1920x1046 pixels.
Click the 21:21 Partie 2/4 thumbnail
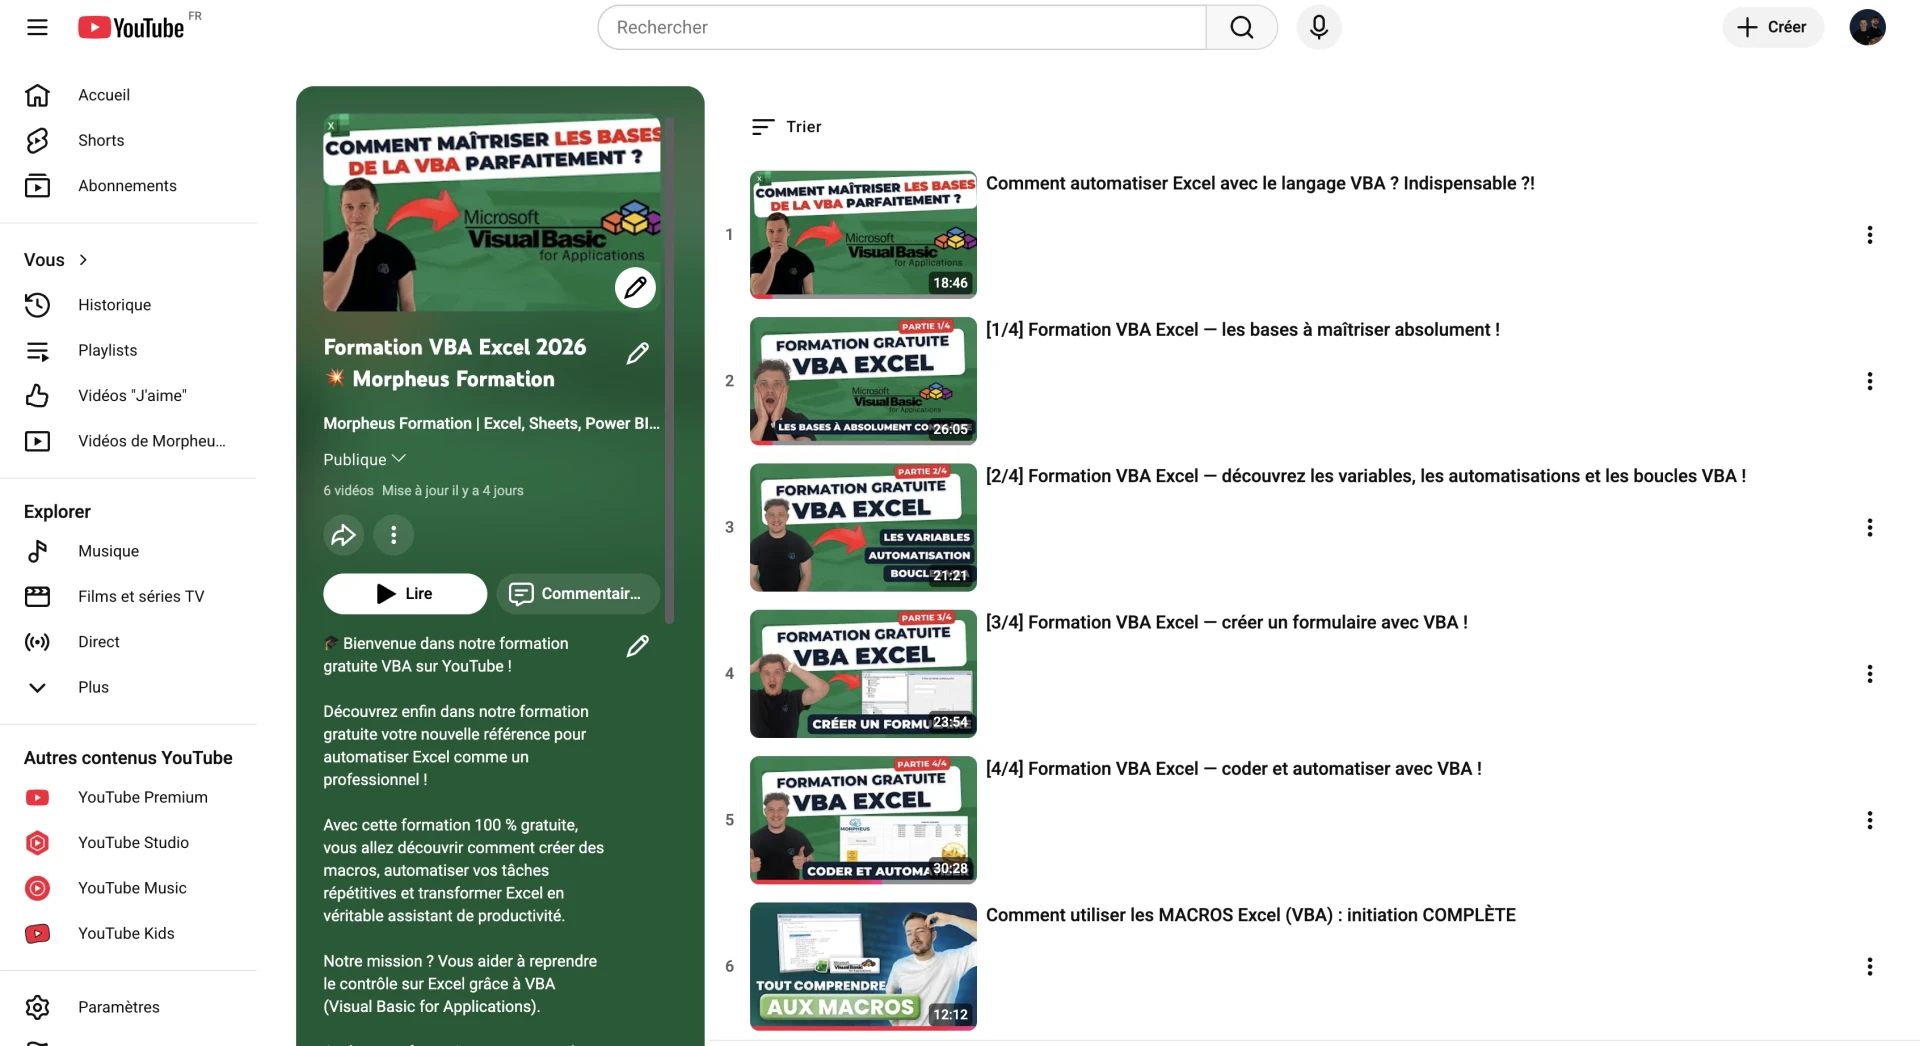[863, 528]
